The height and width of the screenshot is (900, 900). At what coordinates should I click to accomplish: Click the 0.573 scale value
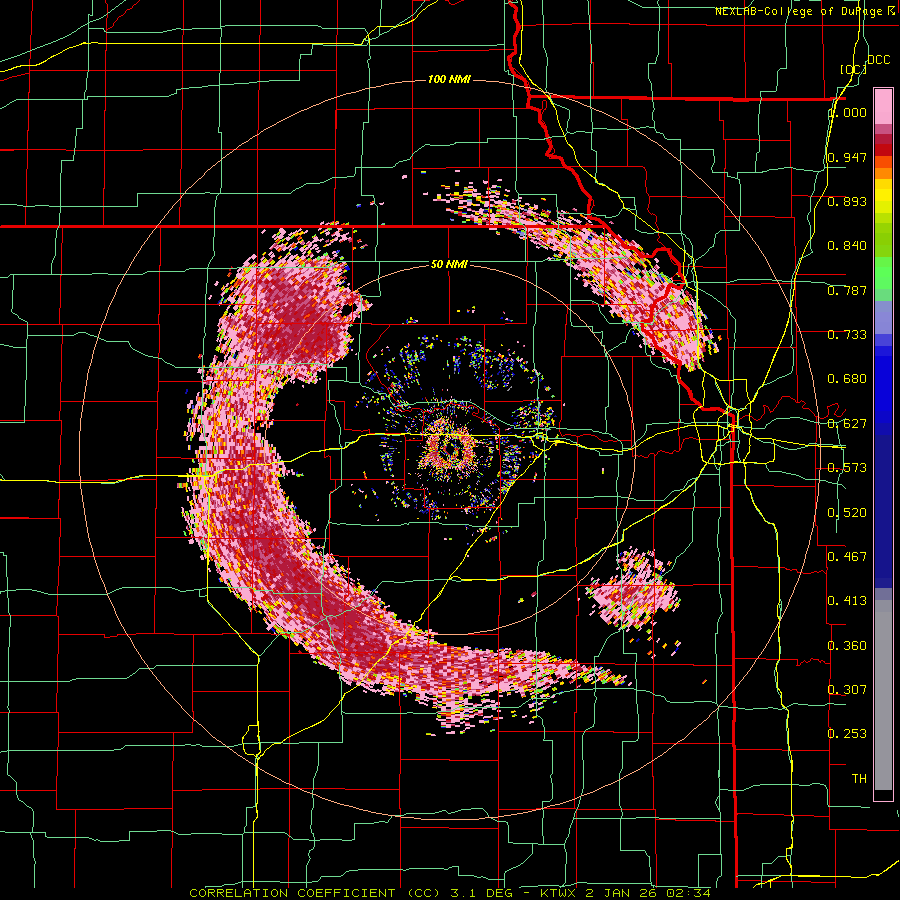pyautogui.click(x=847, y=468)
